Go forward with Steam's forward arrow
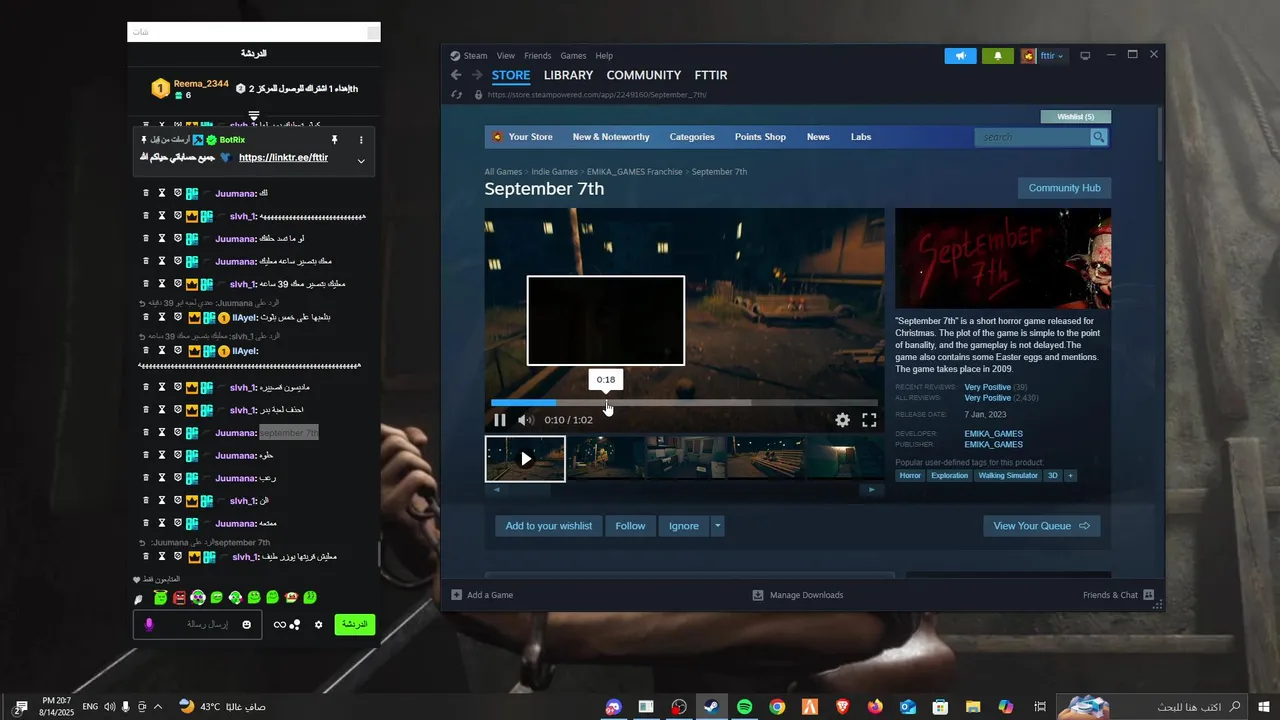 click(477, 75)
